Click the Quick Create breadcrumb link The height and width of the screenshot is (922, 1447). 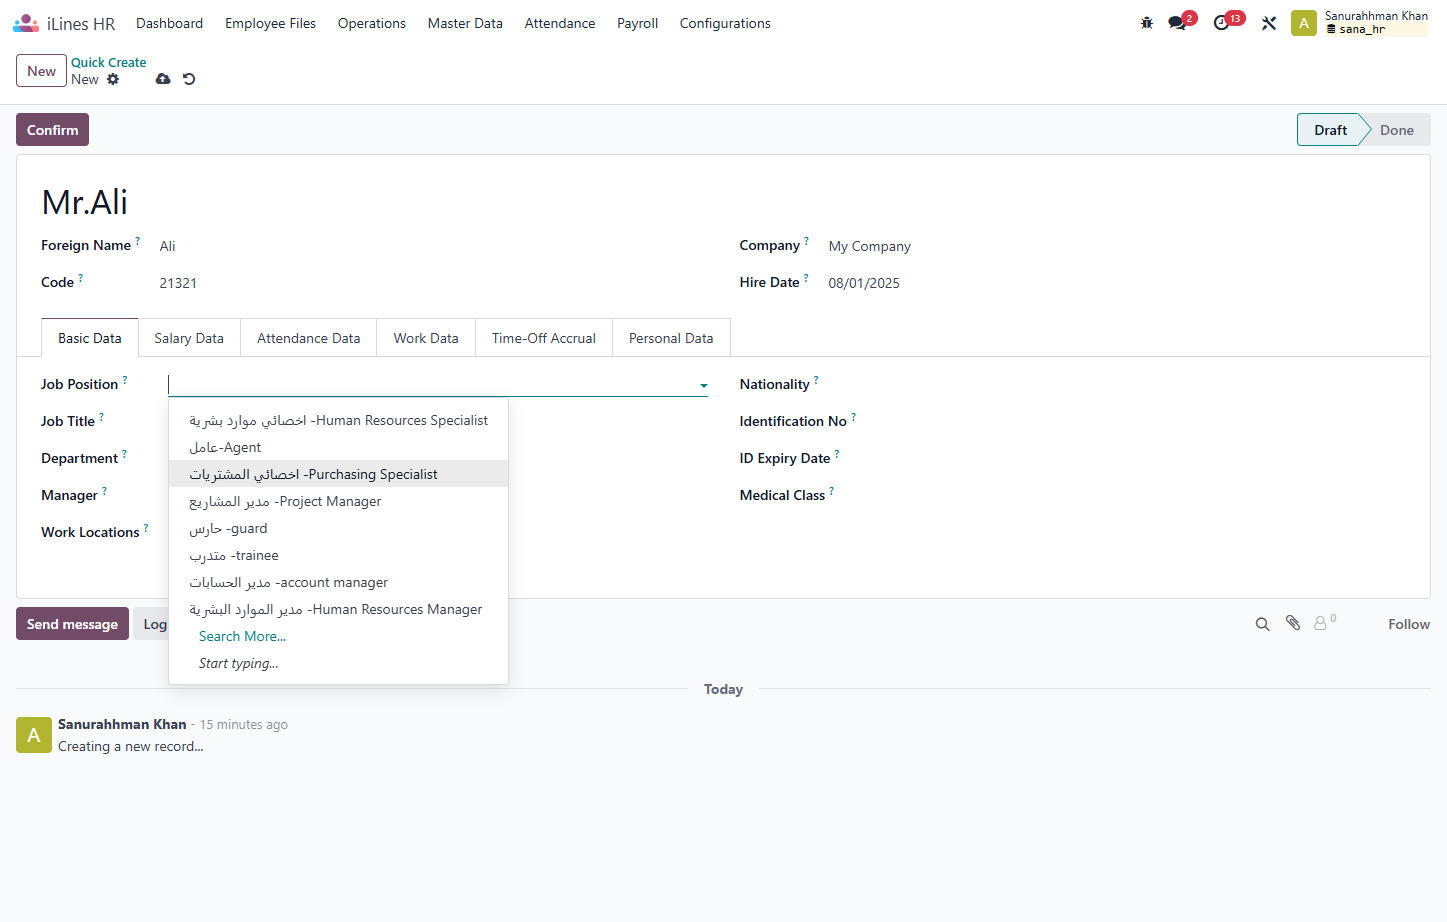pyautogui.click(x=108, y=62)
